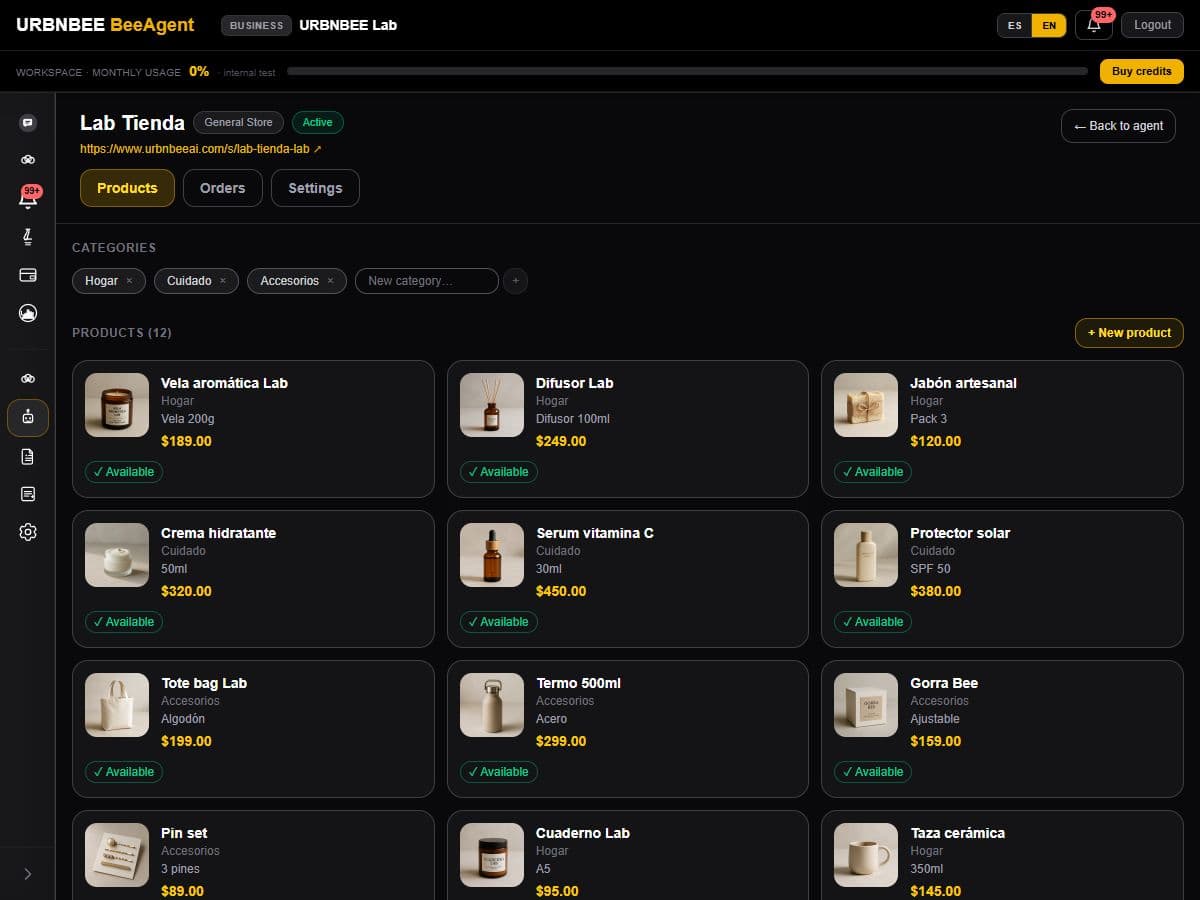The image size is (1200, 900).
Task: Open the Jabón artesanal soap thumbnail
Action: pos(866,405)
